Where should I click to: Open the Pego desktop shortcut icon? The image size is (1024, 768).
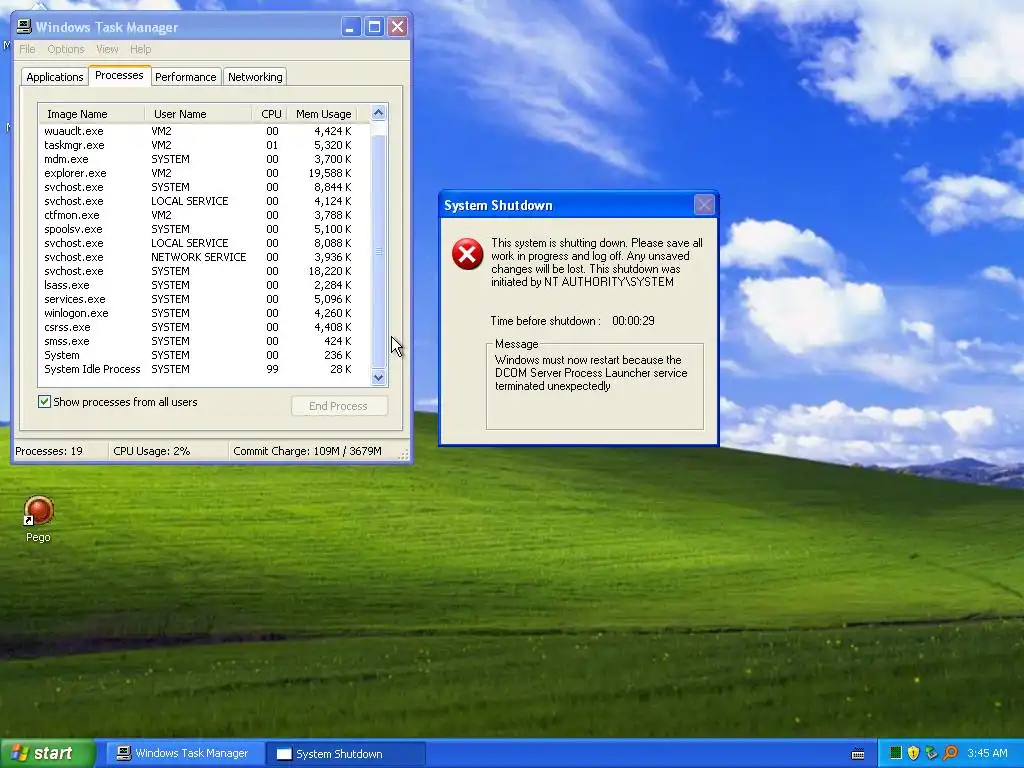(39, 511)
